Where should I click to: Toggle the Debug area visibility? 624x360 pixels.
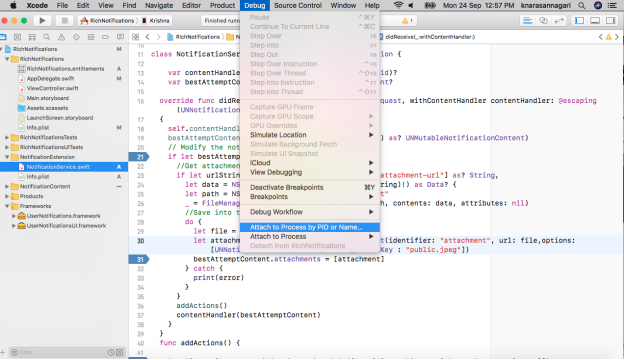pos(595,21)
